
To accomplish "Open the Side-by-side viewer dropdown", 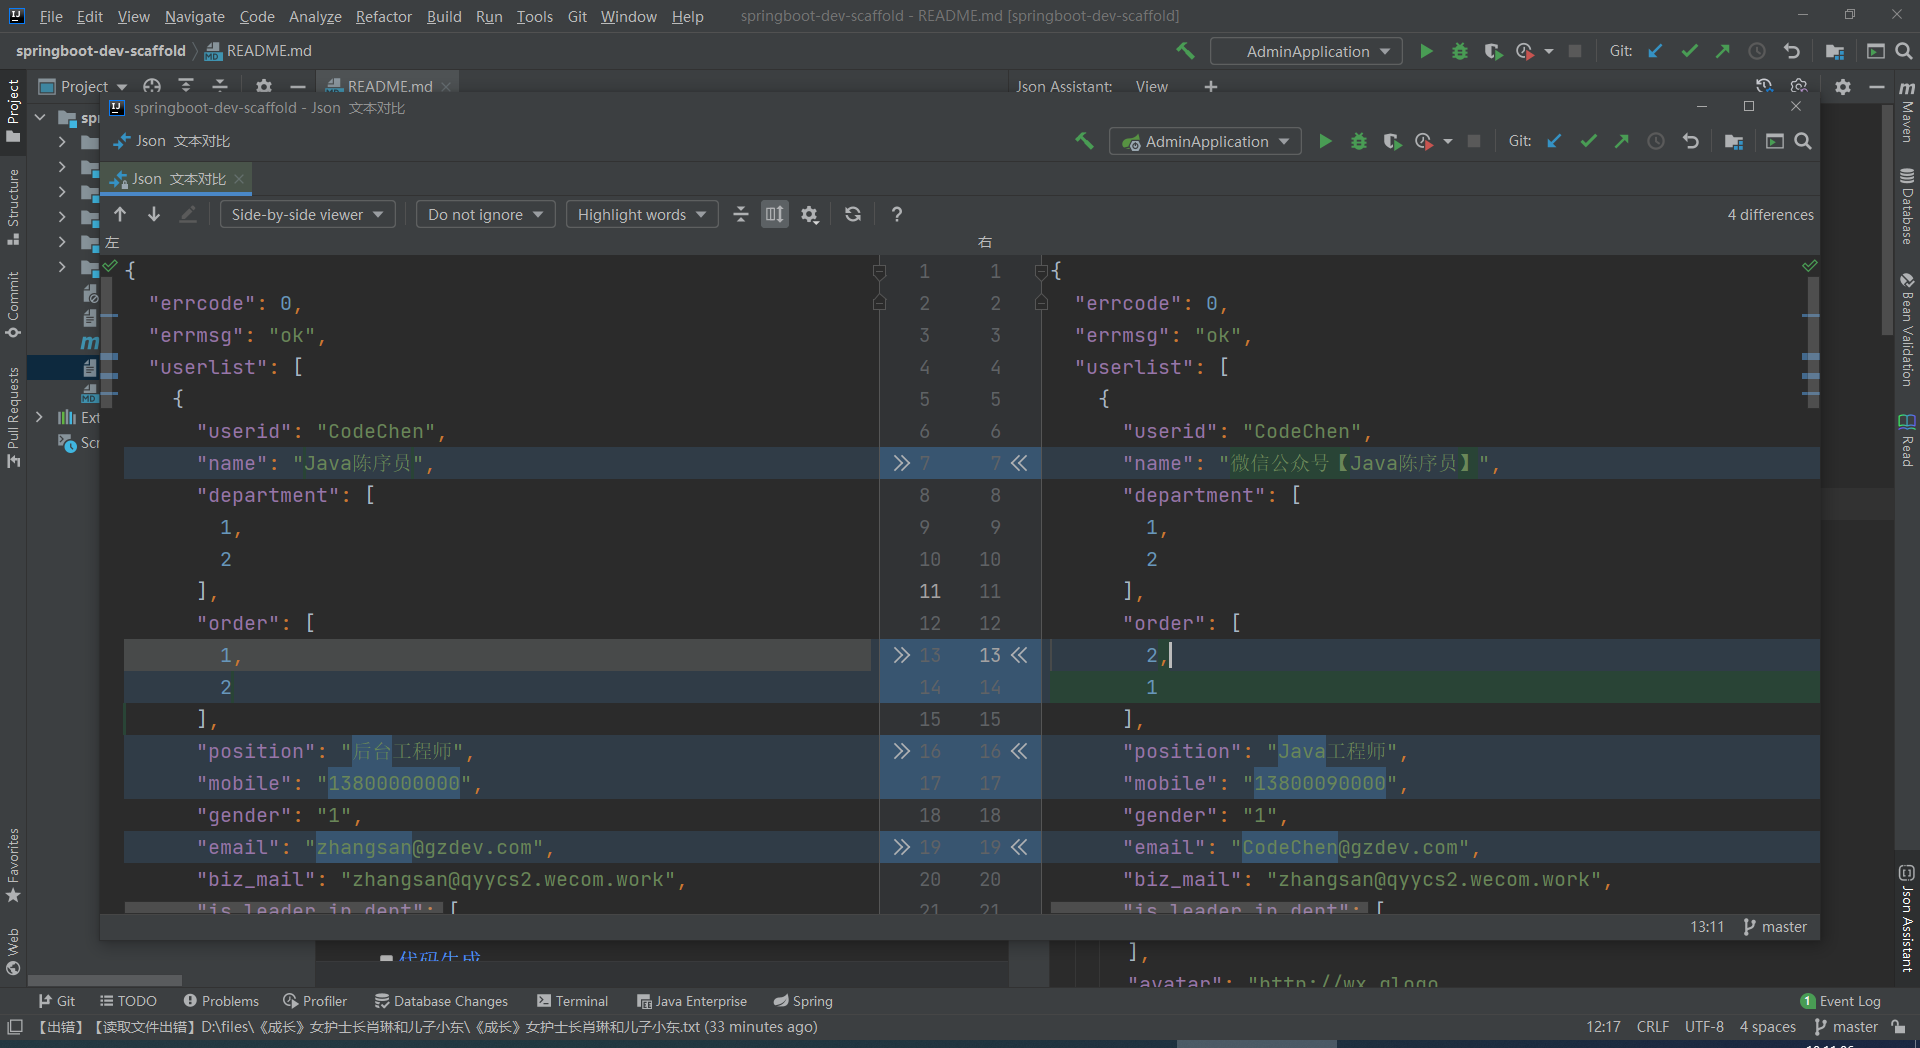I will [307, 214].
